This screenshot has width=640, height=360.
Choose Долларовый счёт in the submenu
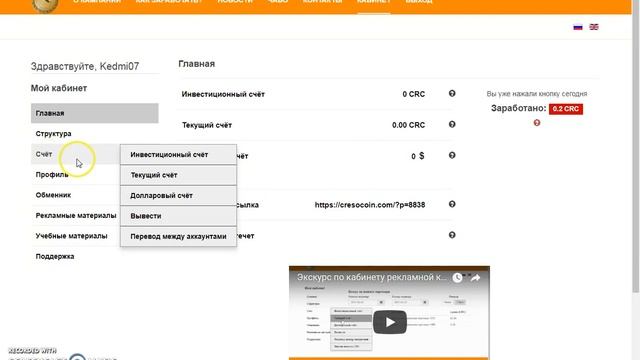tap(178, 196)
